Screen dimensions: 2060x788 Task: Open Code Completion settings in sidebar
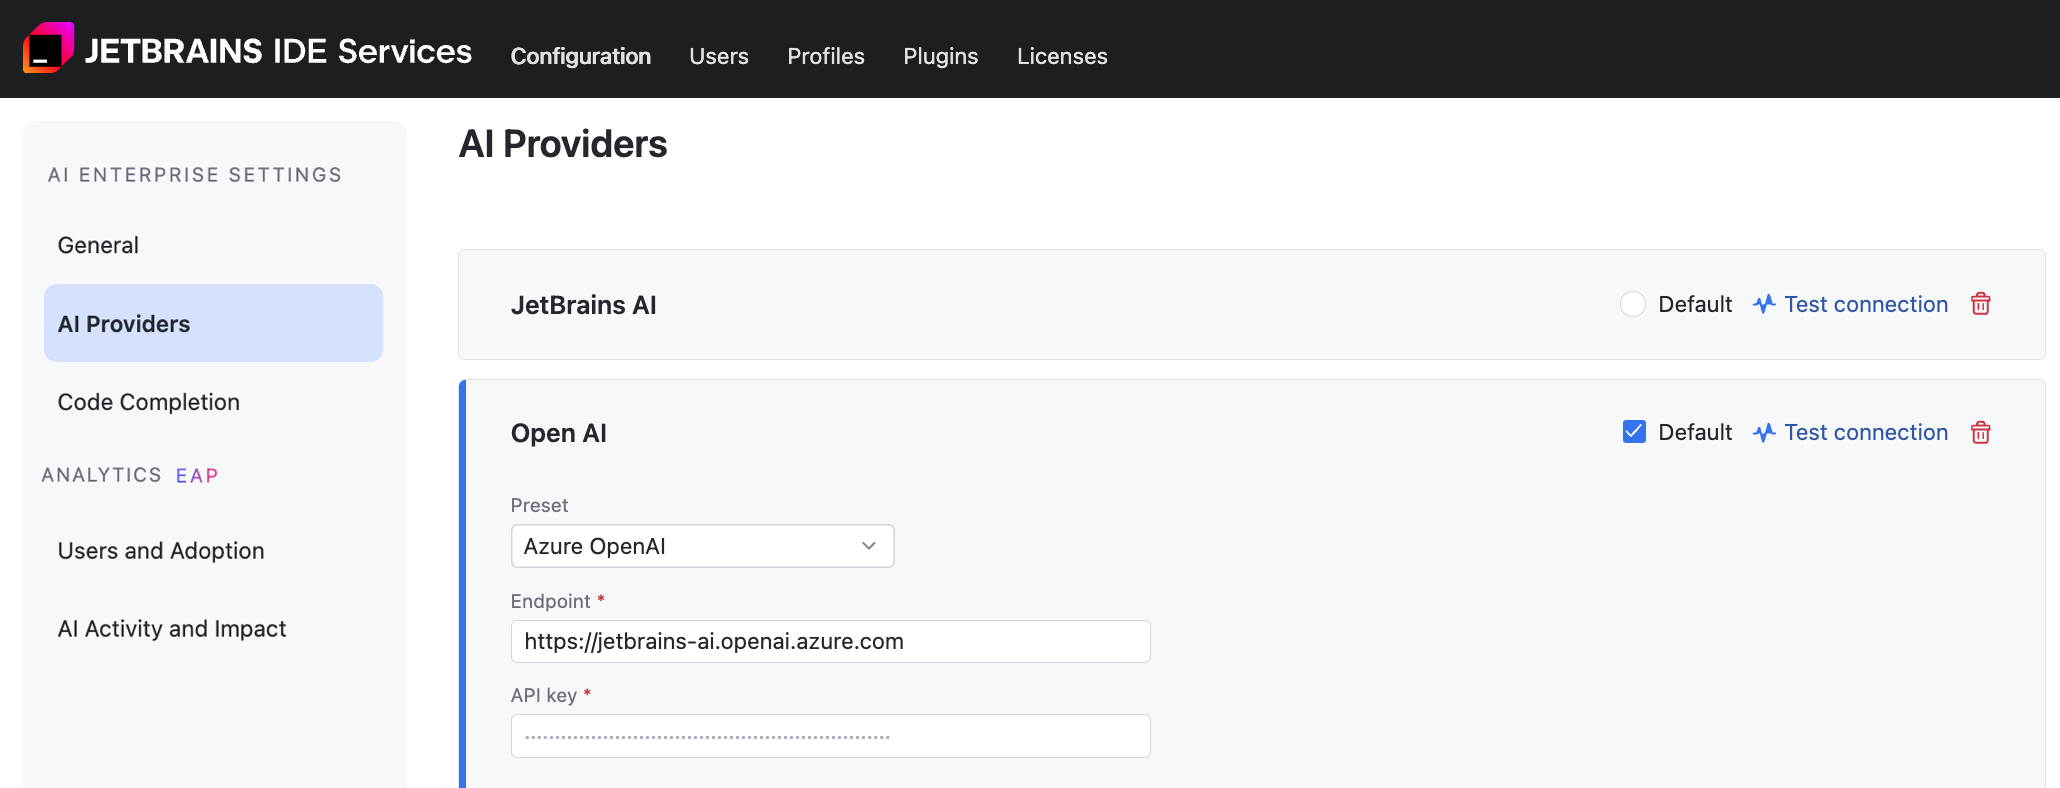click(x=148, y=402)
